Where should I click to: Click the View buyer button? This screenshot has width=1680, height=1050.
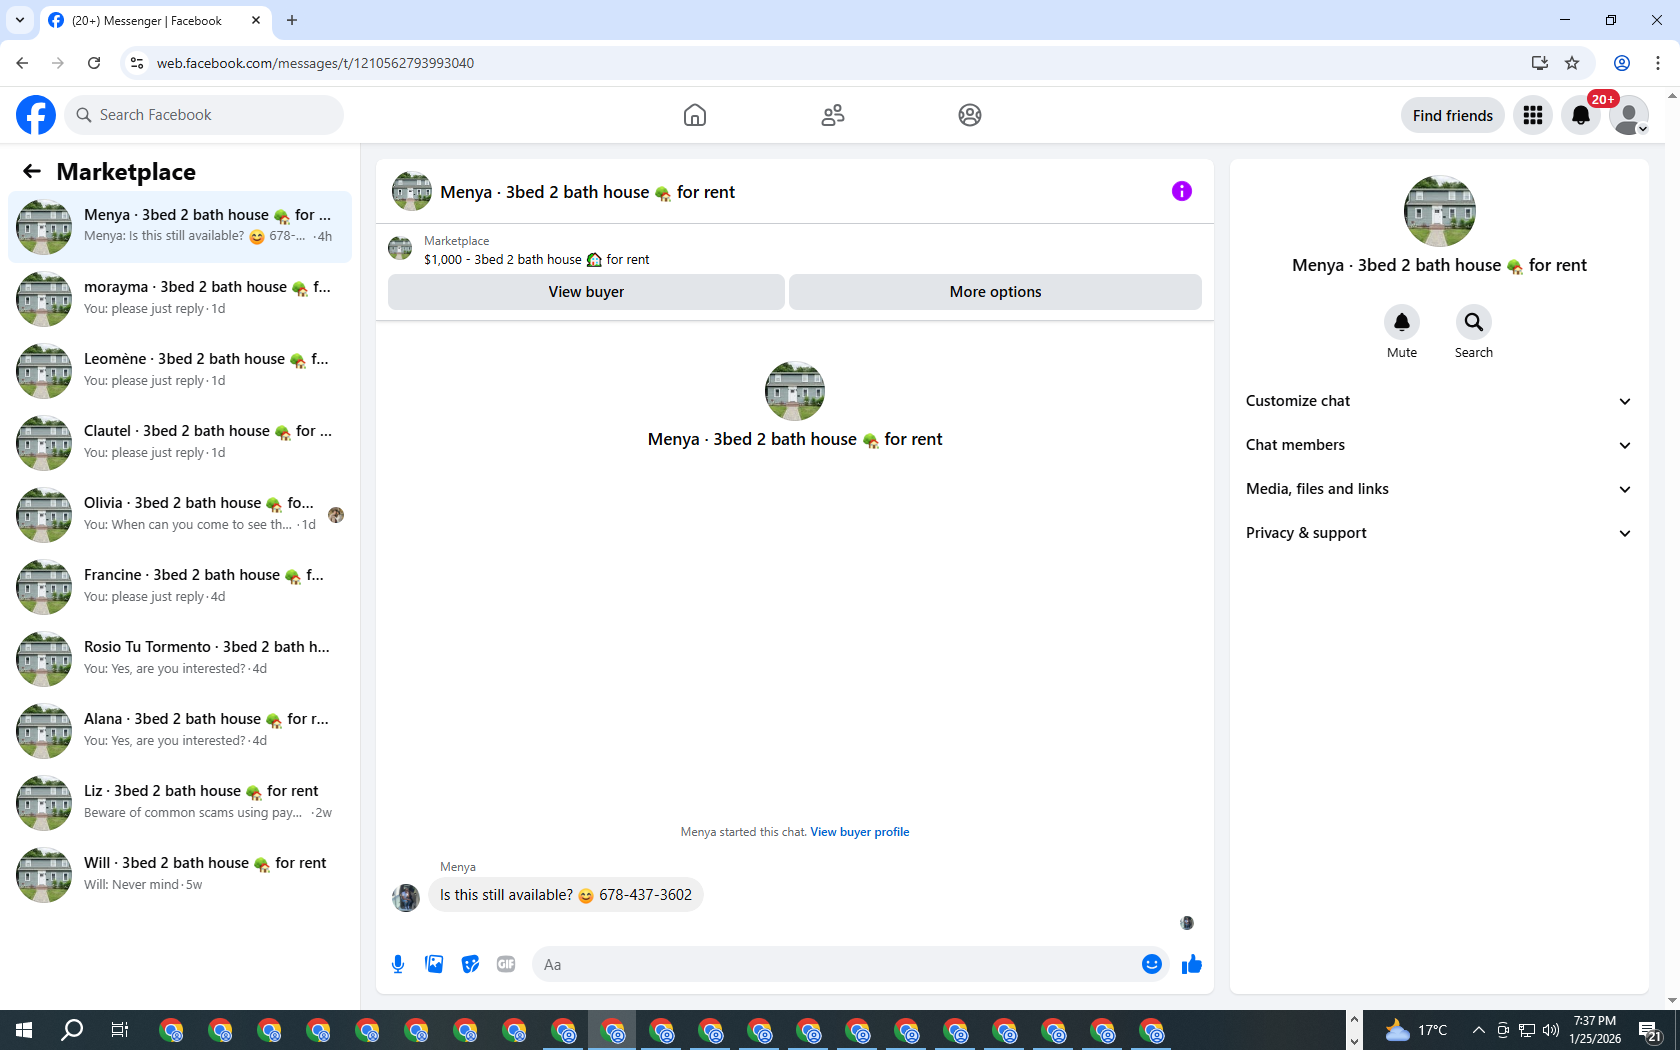coord(586,292)
